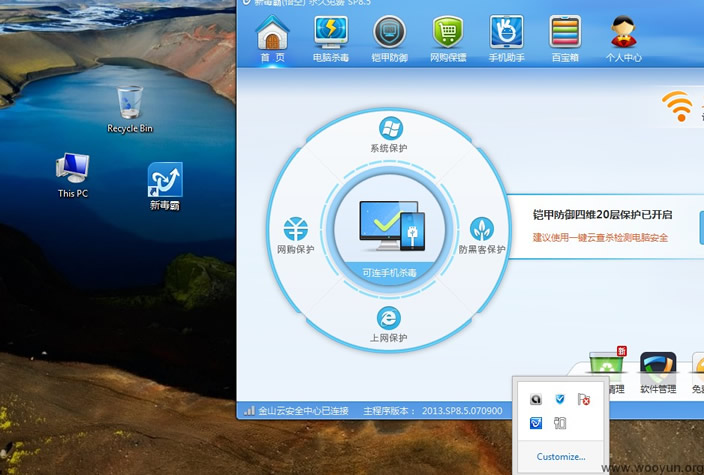Open 电脑杀毒 virus scan tab
This screenshot has height=475, width=704.
330,38
